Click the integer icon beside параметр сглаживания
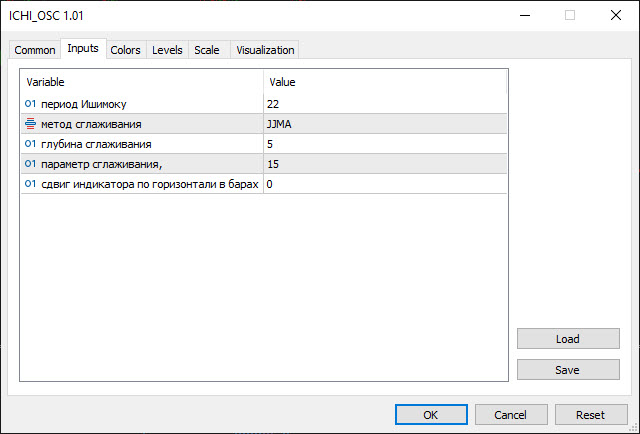 (29, 164)
